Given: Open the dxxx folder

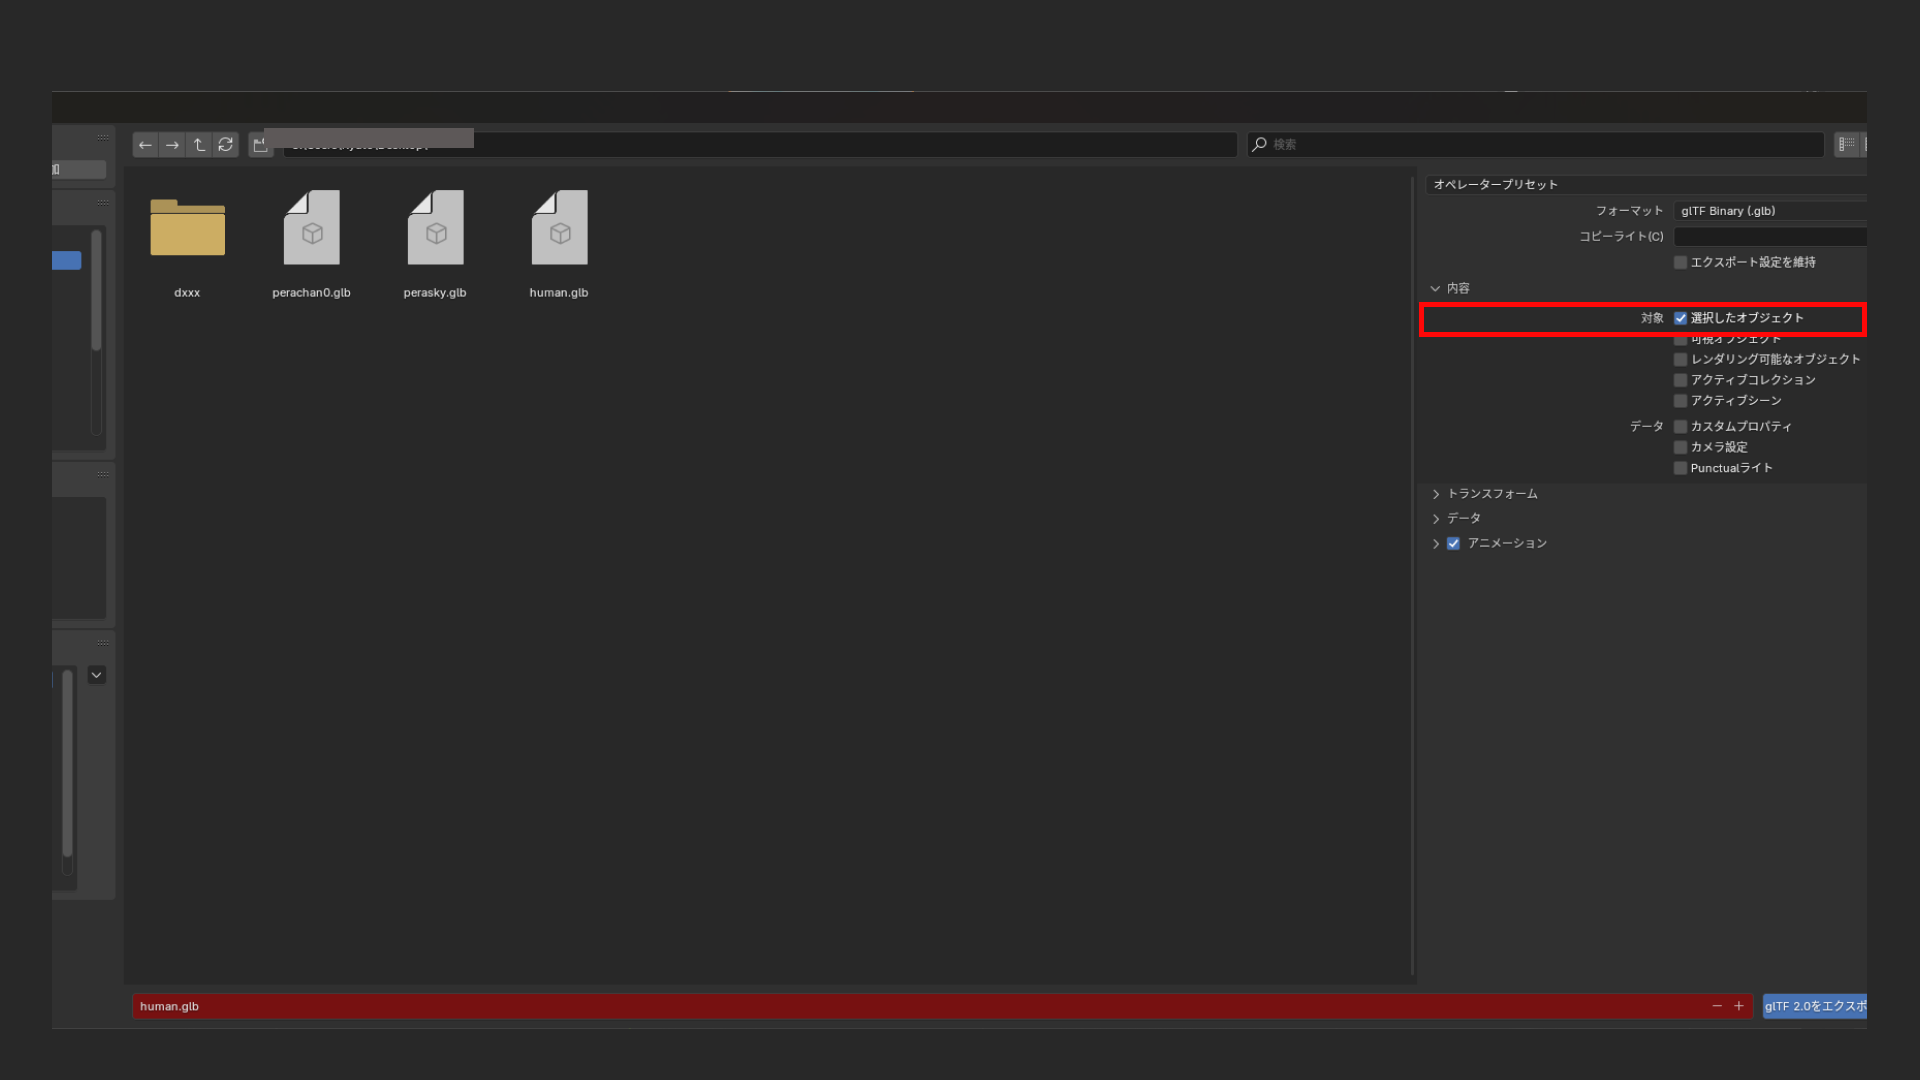Looking at the screenshot, I should (187, 228).
